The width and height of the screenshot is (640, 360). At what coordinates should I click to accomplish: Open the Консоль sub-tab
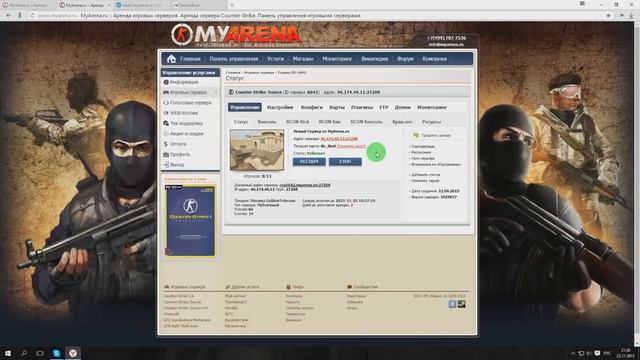(267, 122)
